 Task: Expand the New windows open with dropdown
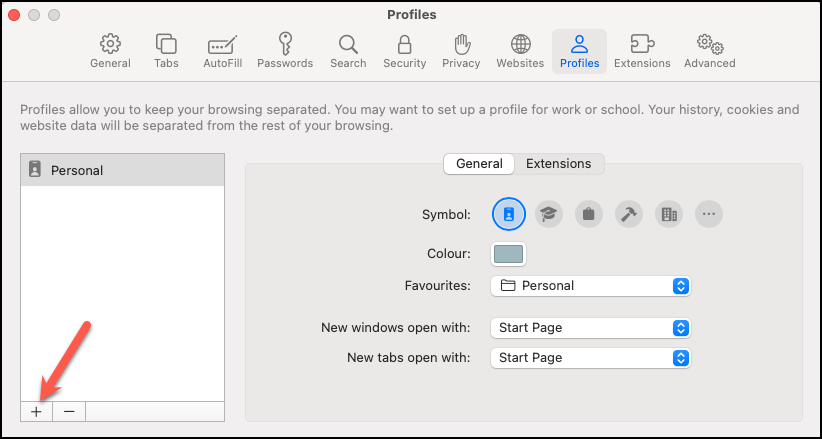tap(591, 328)
